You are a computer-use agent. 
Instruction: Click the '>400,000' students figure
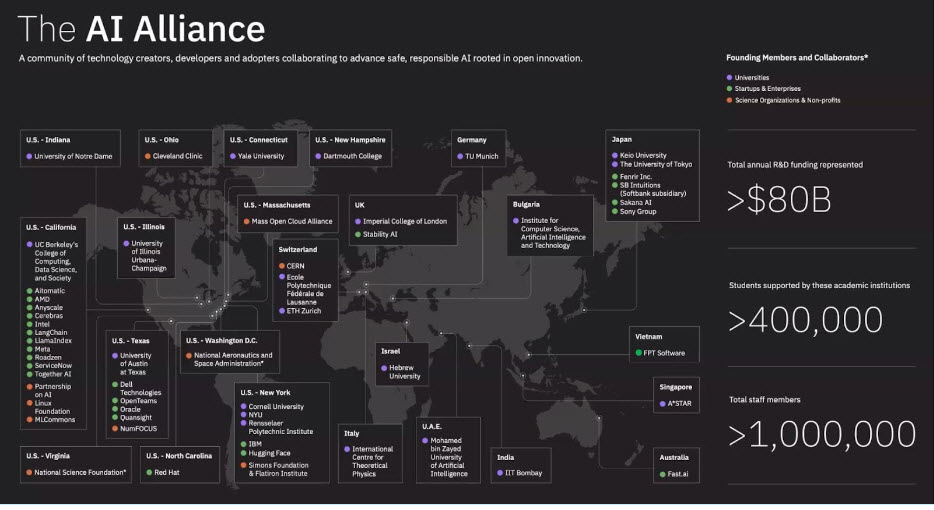click(x=805, y=320)
